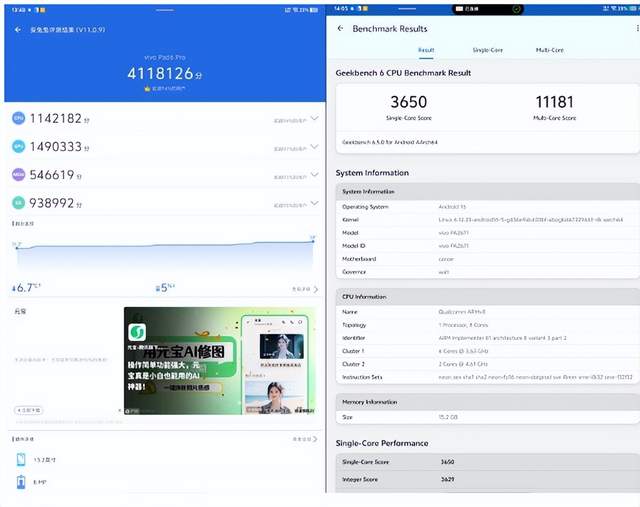Tap the Single-Core Performance heading

pos(382,443)
